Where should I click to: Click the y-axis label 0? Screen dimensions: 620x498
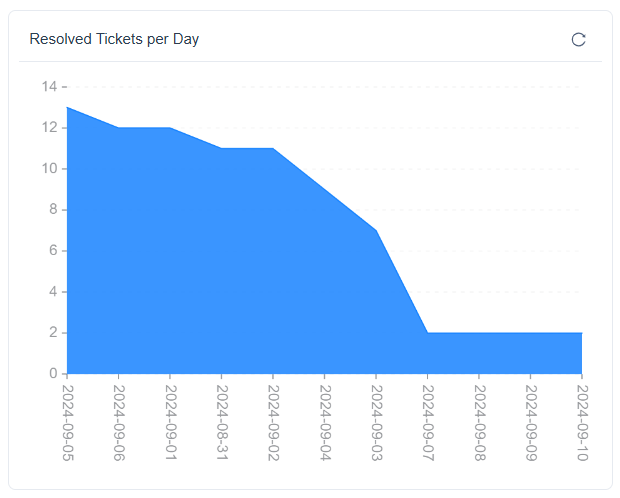click(x=51, y=374)
